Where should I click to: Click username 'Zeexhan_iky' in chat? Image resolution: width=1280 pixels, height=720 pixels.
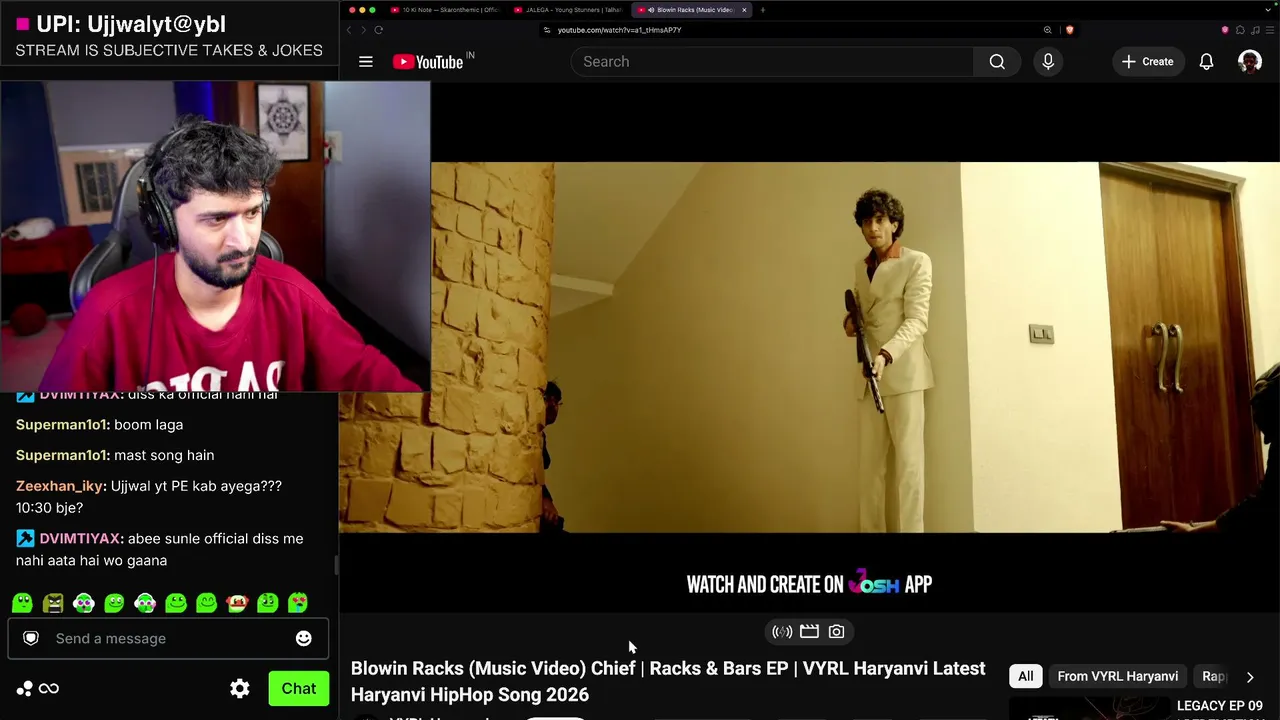pyautogui.click(x=60, y=486)
